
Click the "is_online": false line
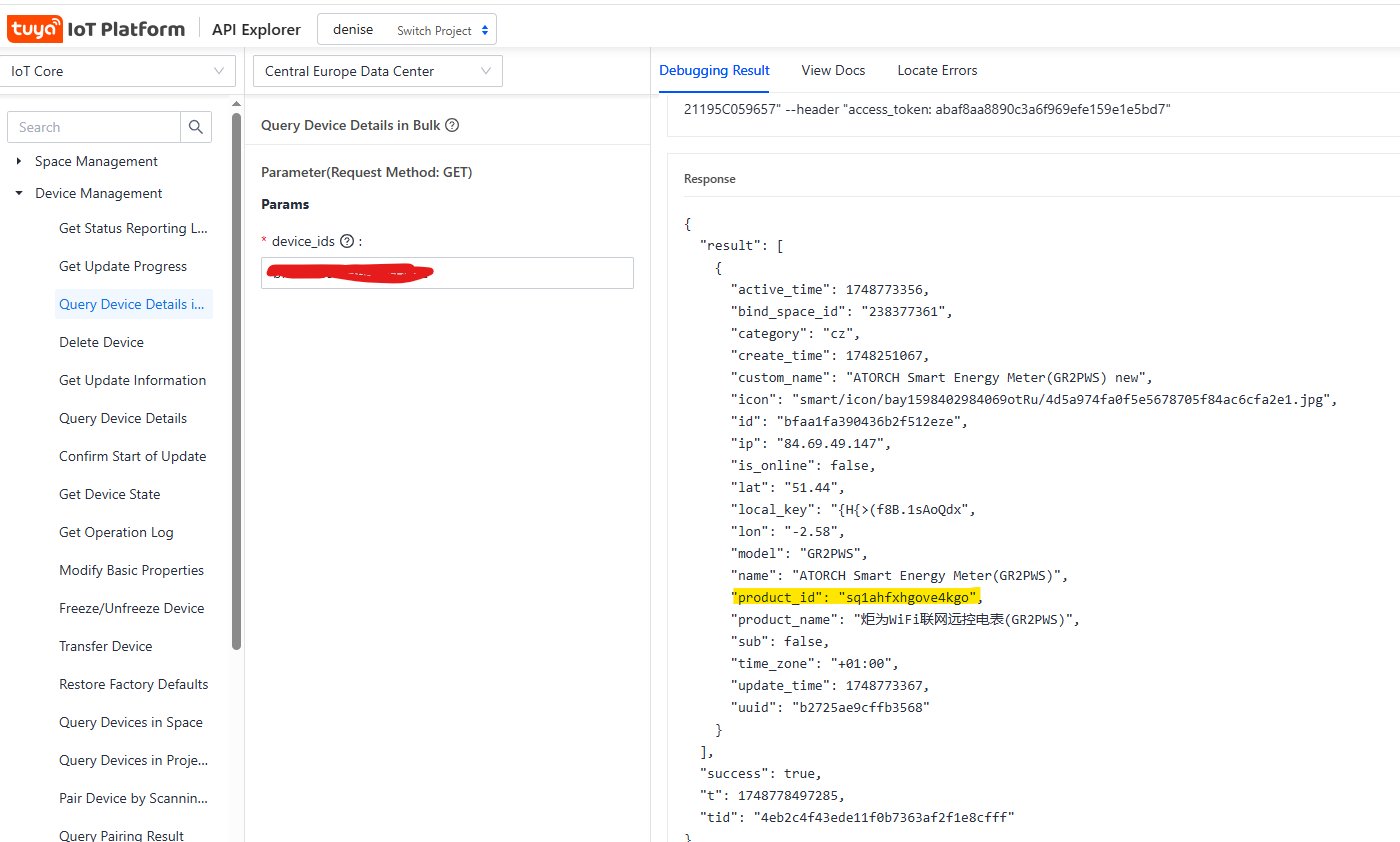coord(804,465)
